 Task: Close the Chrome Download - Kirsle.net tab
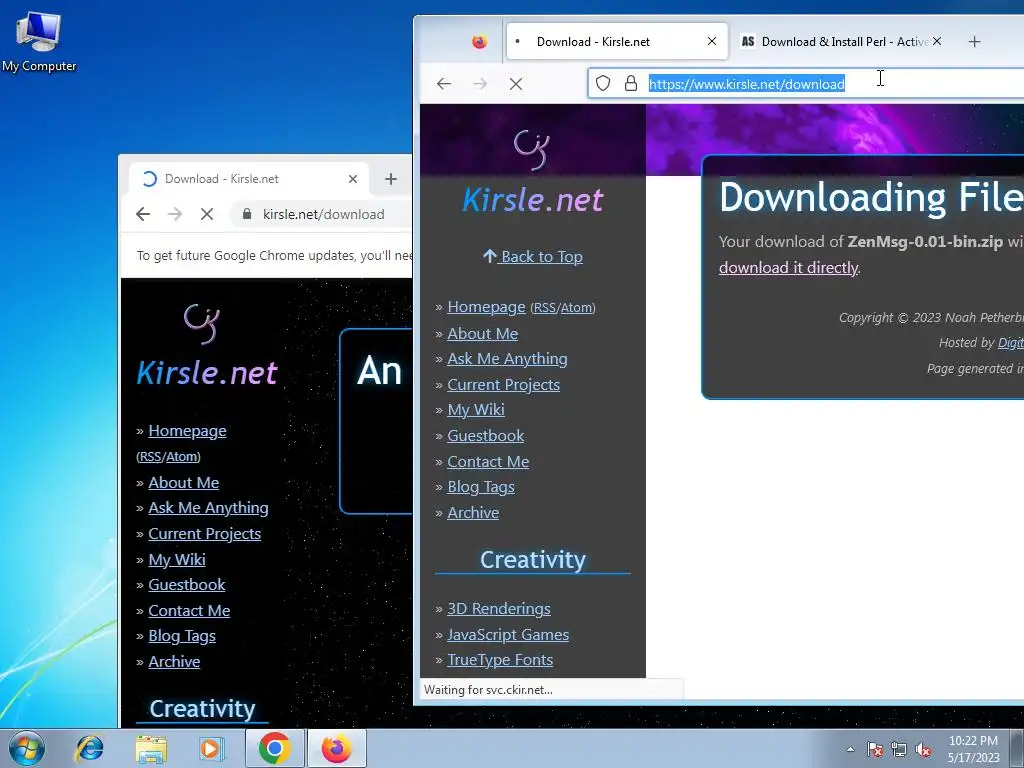point(353,179)
